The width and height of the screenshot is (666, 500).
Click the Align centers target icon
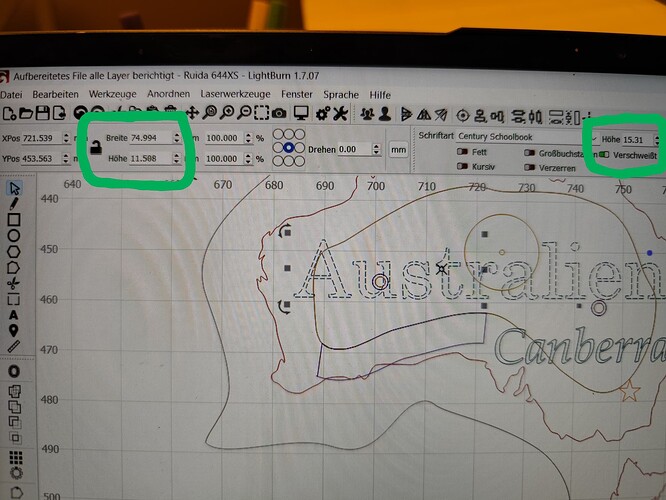463,116
